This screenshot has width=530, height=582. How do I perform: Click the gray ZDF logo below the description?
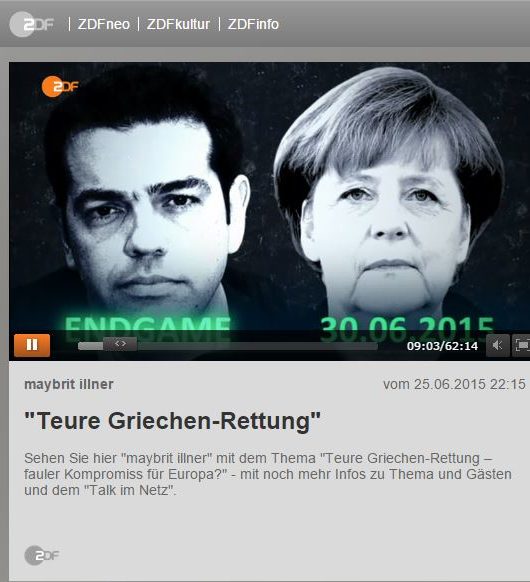pos(42,556)
